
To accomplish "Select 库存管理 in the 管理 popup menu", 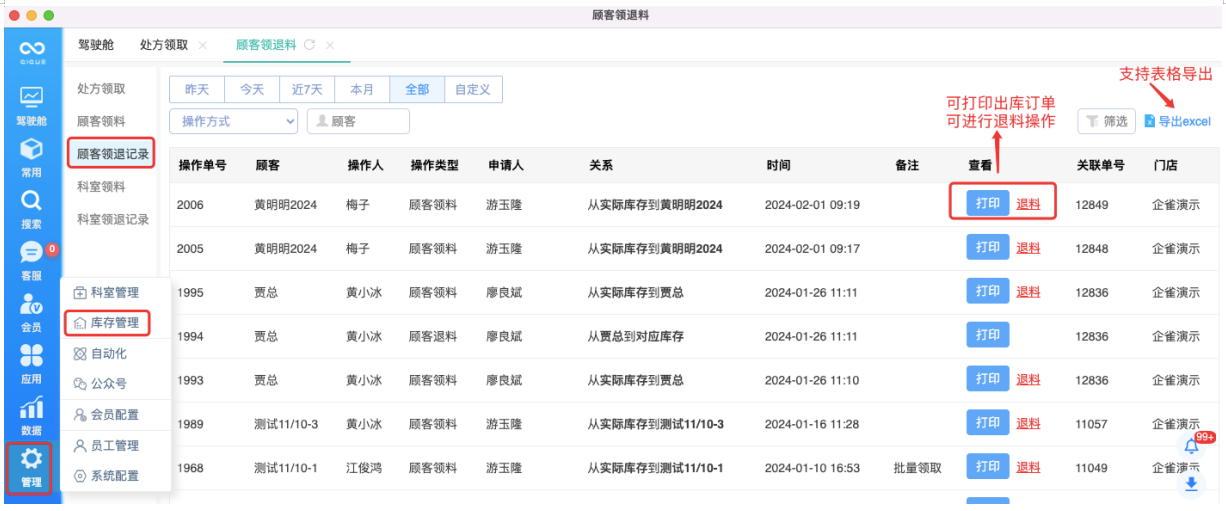I will tap(107, 323).
